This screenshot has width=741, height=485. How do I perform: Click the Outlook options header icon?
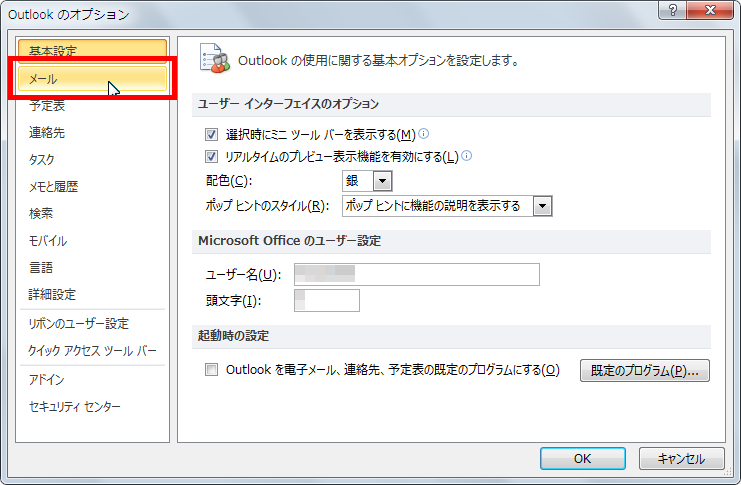[214, 59]
